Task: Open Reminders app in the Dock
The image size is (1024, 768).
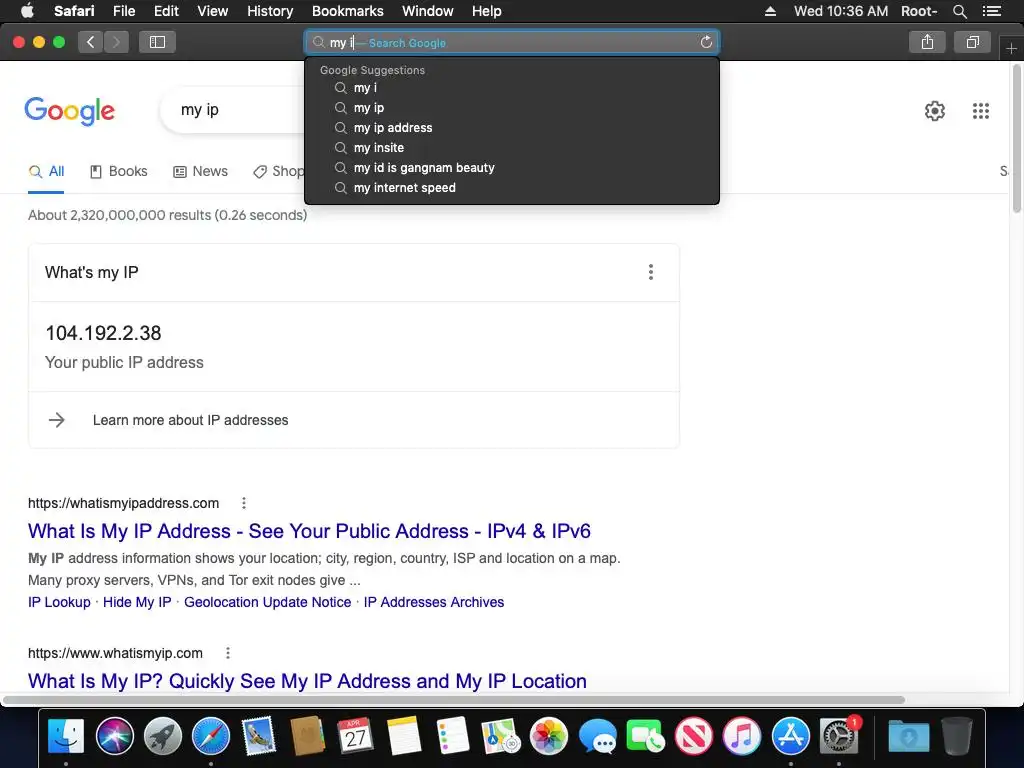Action: click(453, 736)
